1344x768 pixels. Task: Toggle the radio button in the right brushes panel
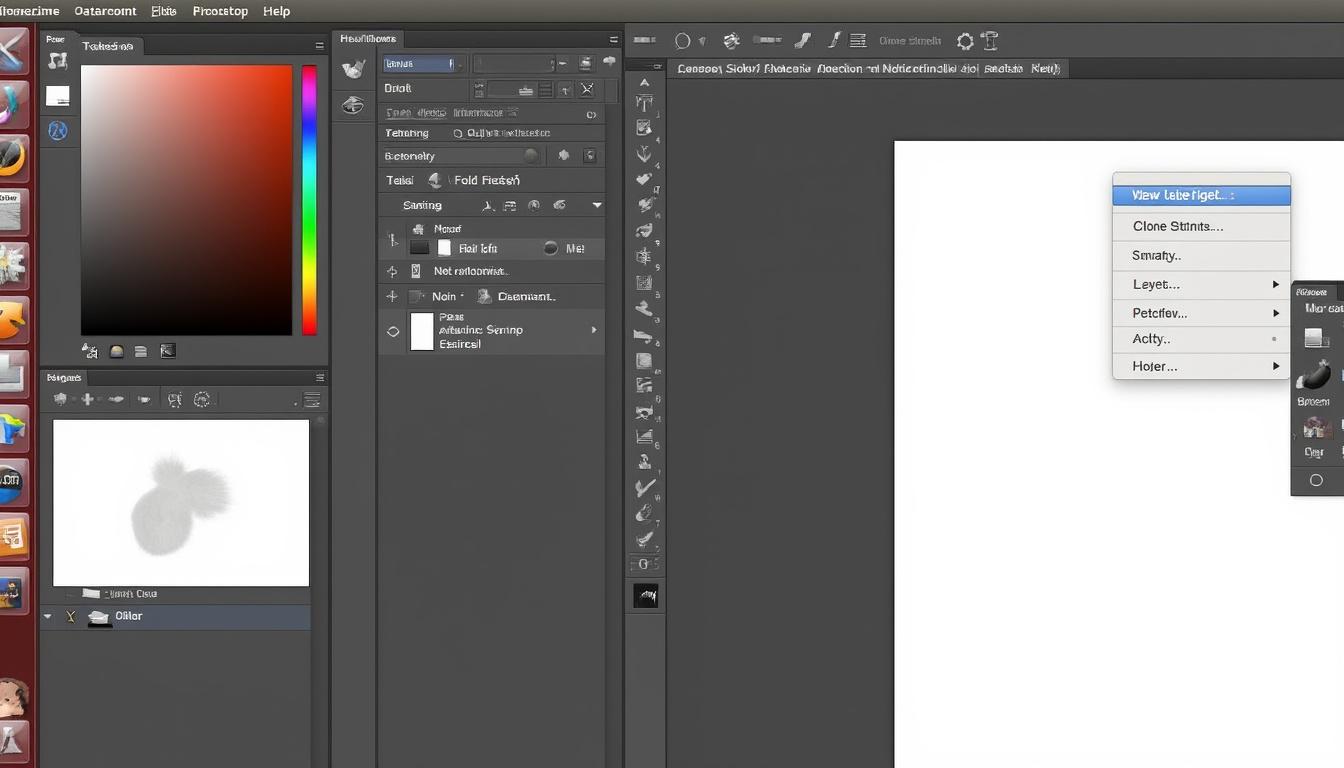click(x=1315, y=480)
